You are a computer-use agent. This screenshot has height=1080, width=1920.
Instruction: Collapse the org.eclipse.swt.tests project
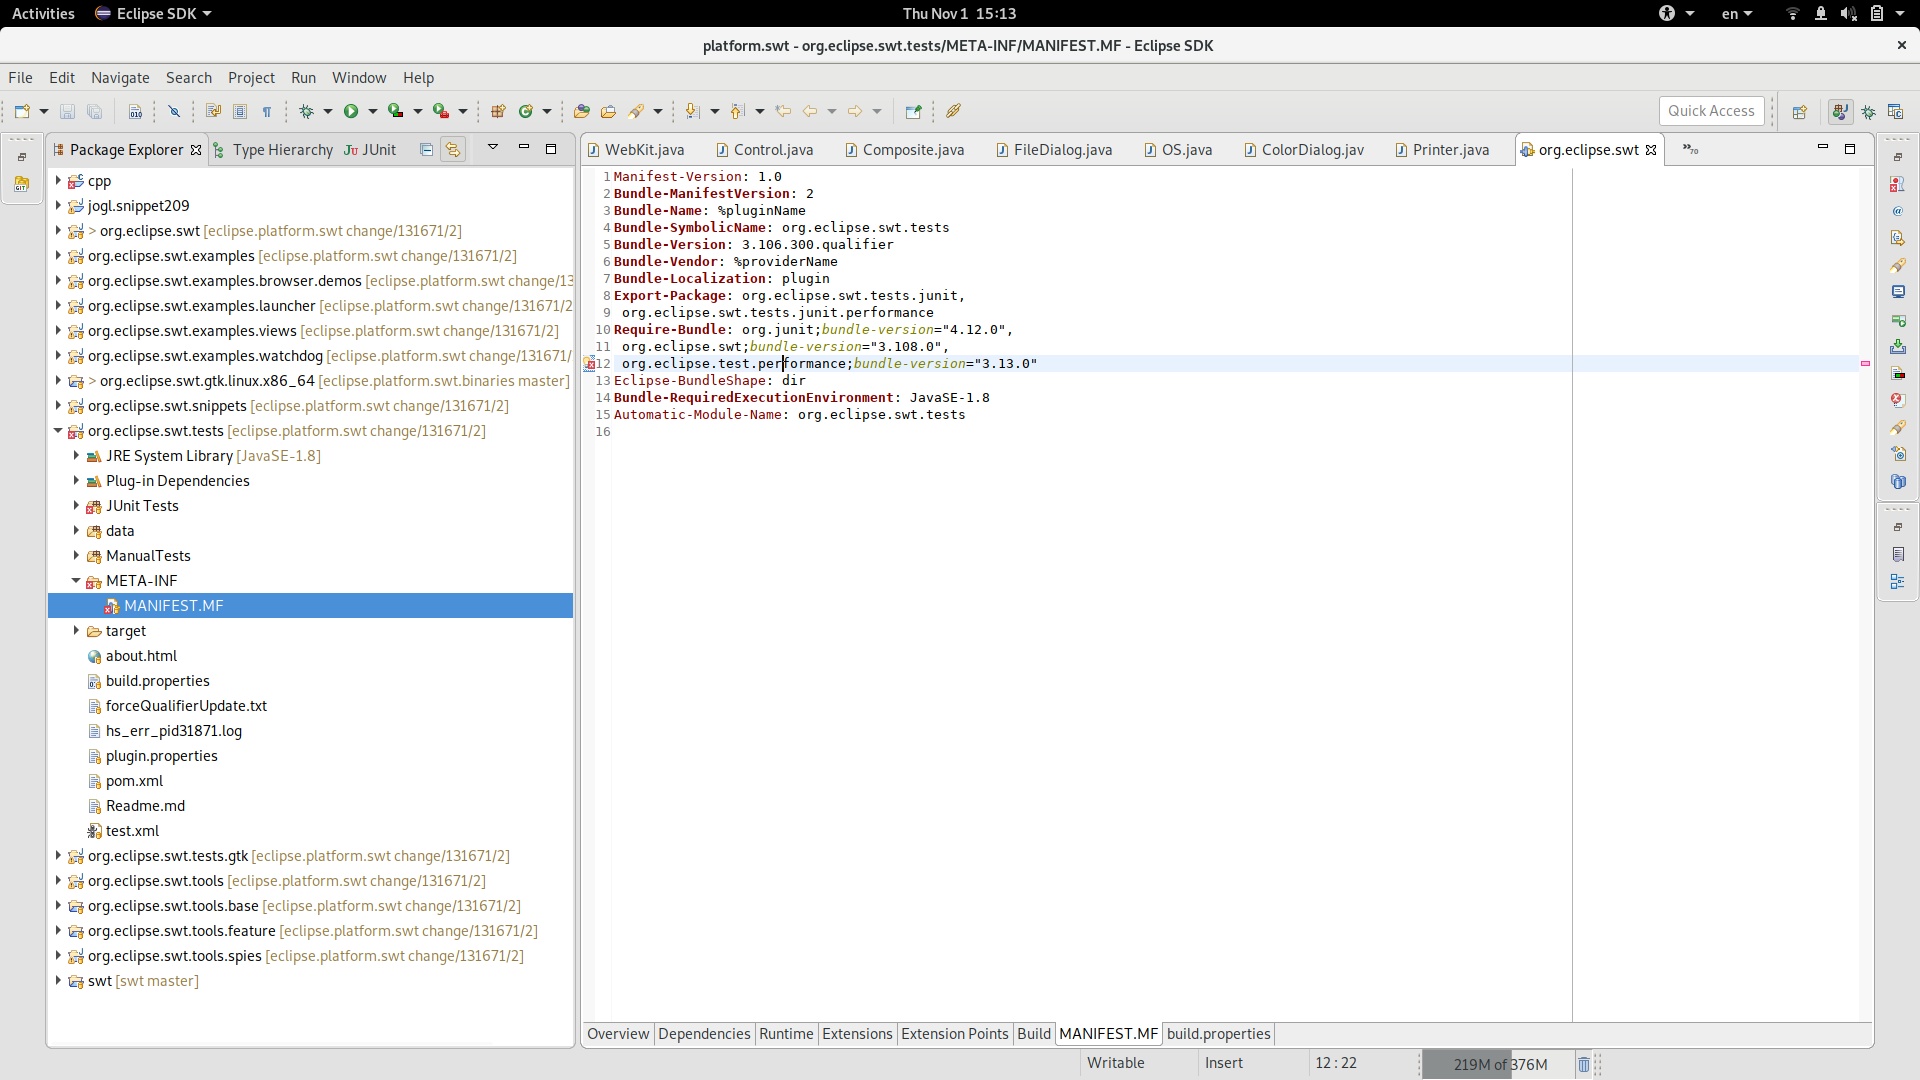pyautogui.click(x=58, y=431)
